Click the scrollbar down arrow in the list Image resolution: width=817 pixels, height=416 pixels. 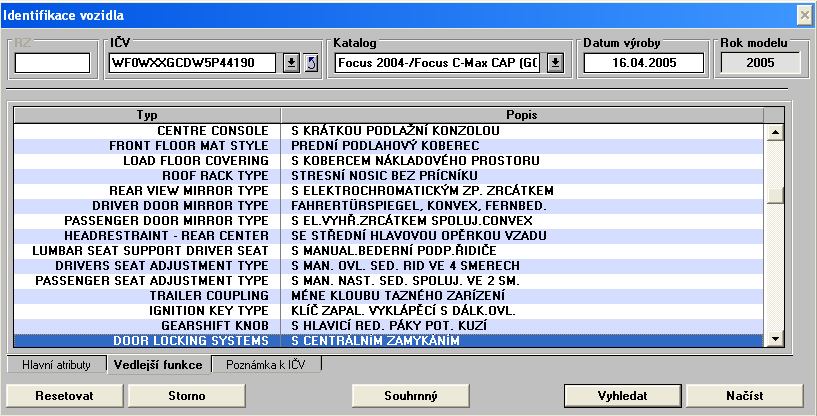[773, 341]
